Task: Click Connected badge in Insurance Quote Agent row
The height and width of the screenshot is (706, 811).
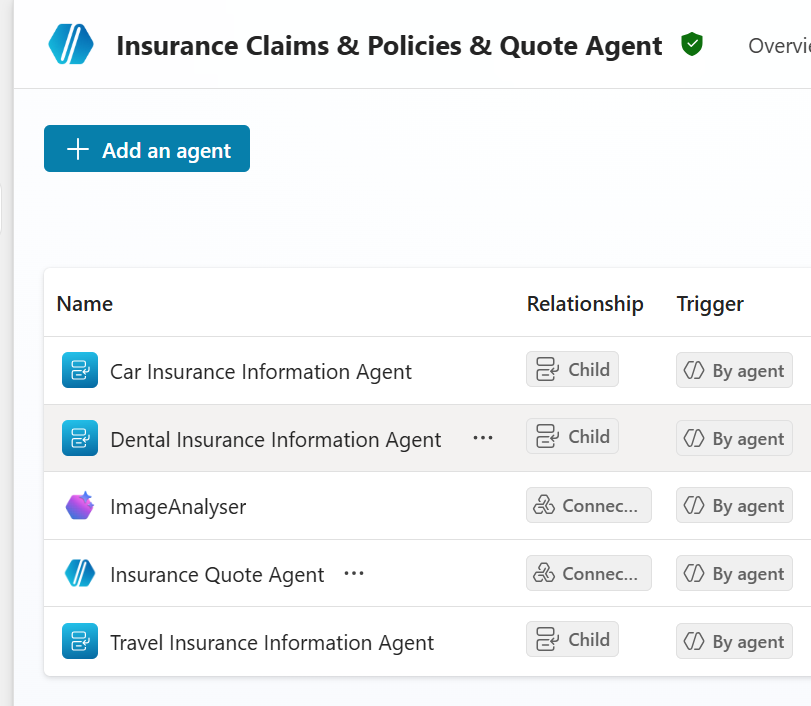Action: pos(589,573)
